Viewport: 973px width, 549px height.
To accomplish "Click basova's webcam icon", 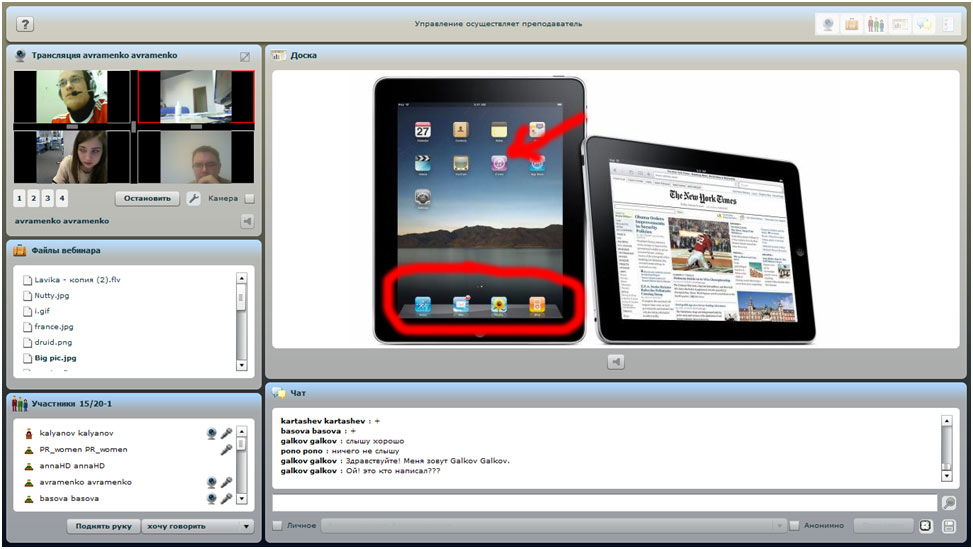I will click(x=212, y=498).
